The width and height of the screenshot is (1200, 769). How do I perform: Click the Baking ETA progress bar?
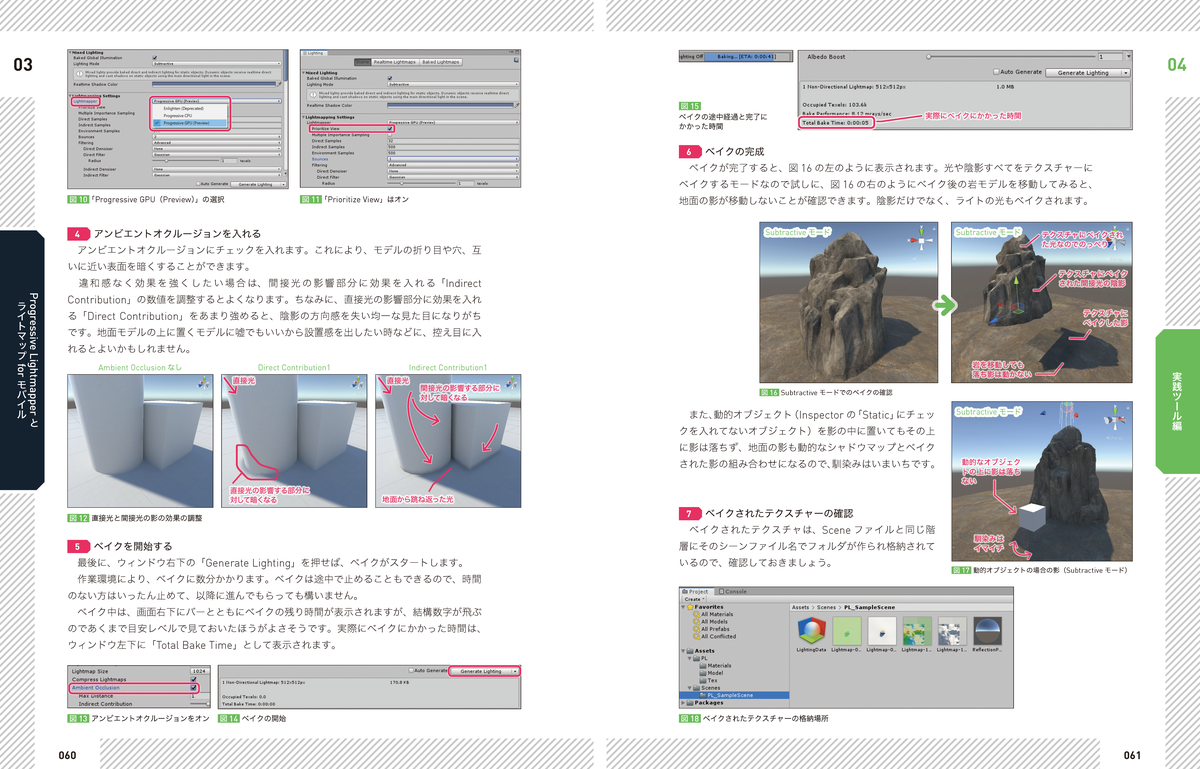(x=746, y=56)
